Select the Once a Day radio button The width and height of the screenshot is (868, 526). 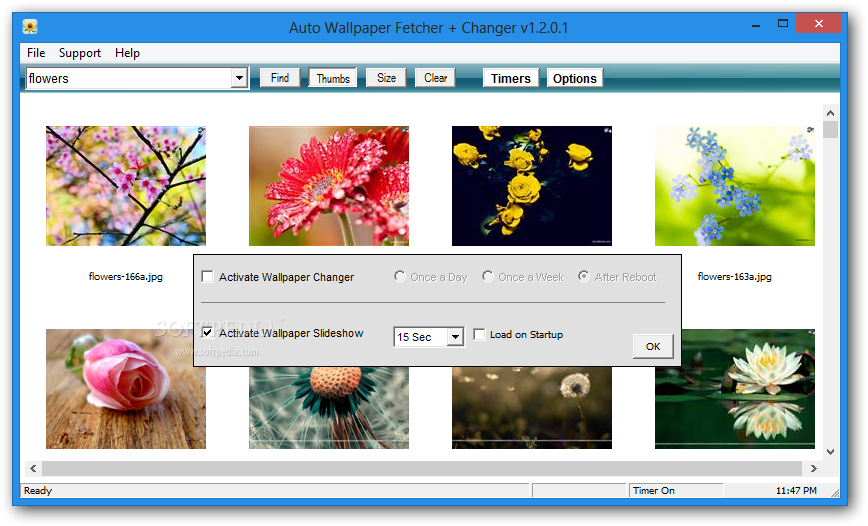[x=399, y=276]
